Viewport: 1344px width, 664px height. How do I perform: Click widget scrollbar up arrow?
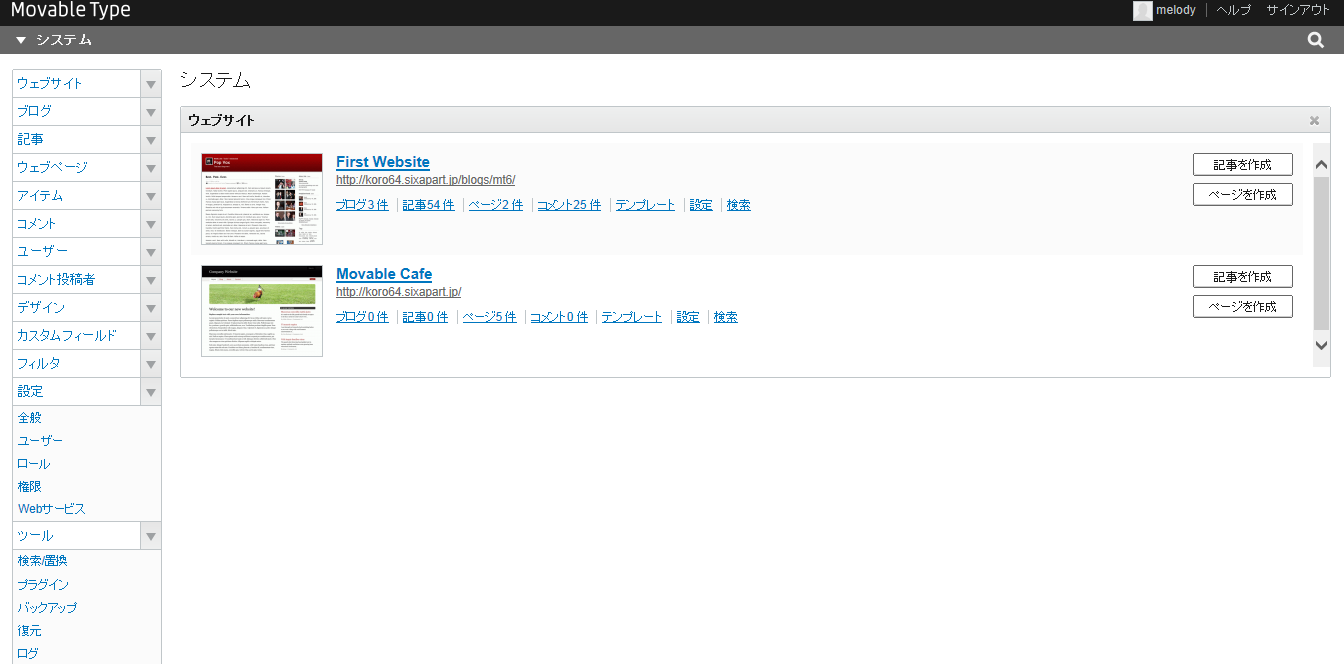click(1321, 165)
